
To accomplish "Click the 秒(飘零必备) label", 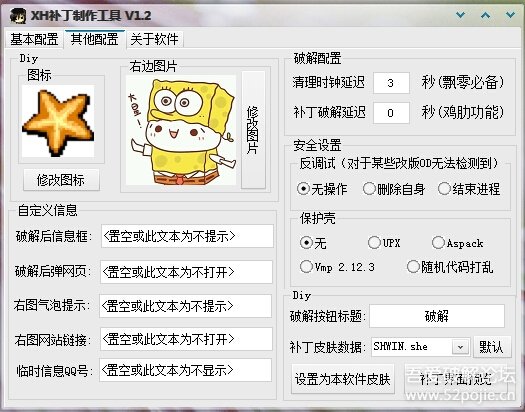I will pos(463,82).
